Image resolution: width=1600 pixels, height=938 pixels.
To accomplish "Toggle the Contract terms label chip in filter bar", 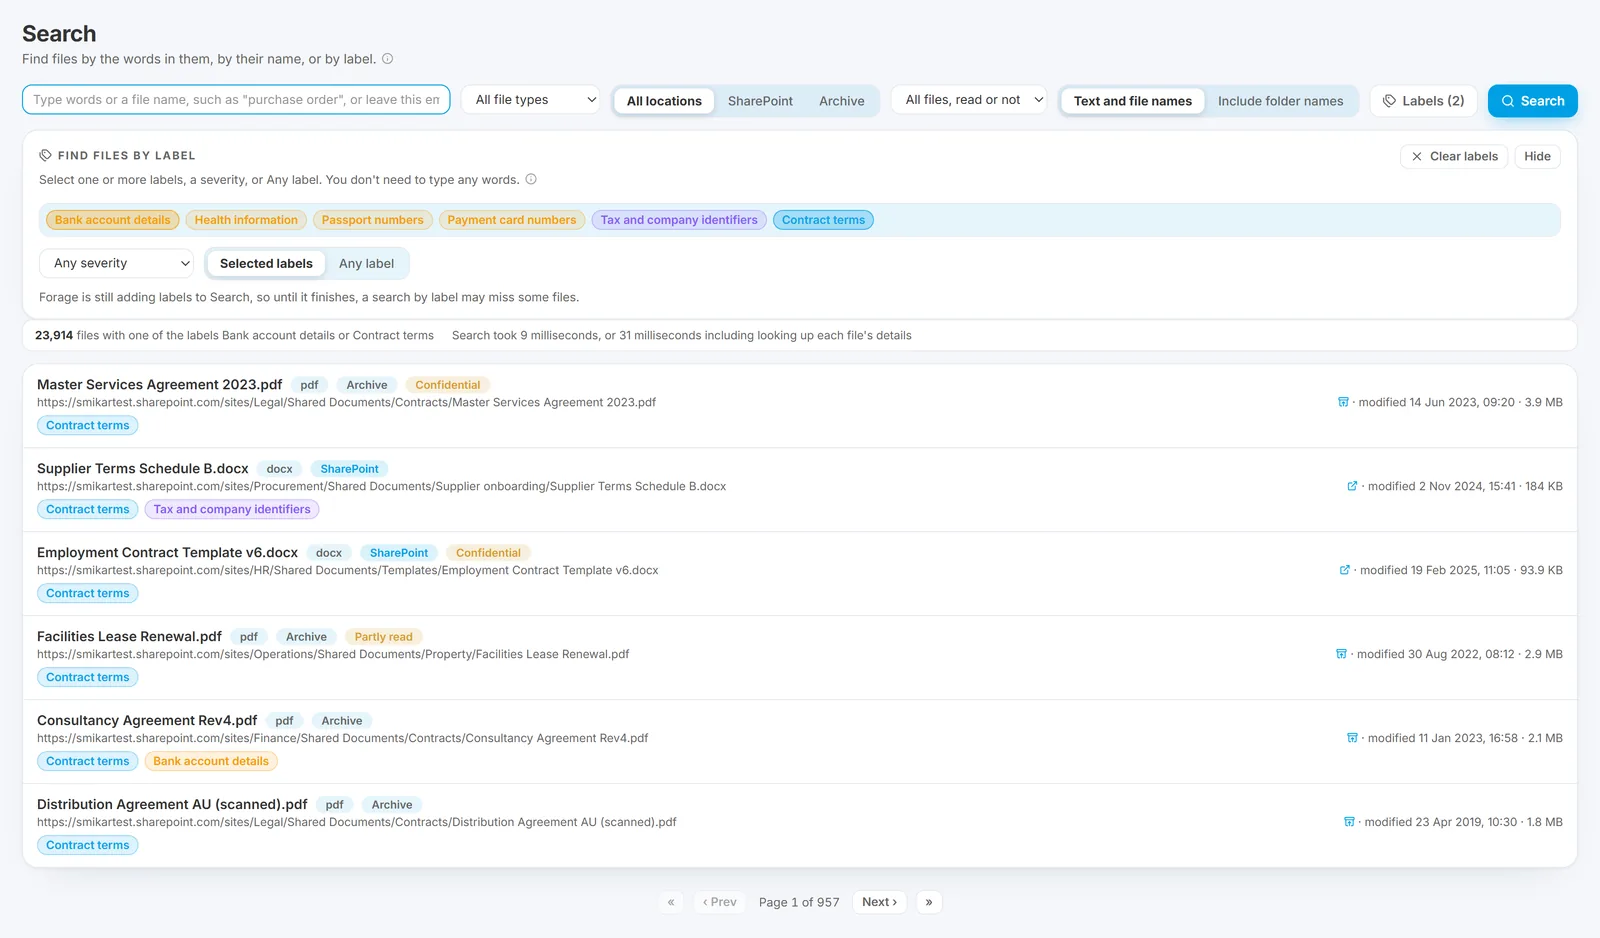I will [823, 220].
